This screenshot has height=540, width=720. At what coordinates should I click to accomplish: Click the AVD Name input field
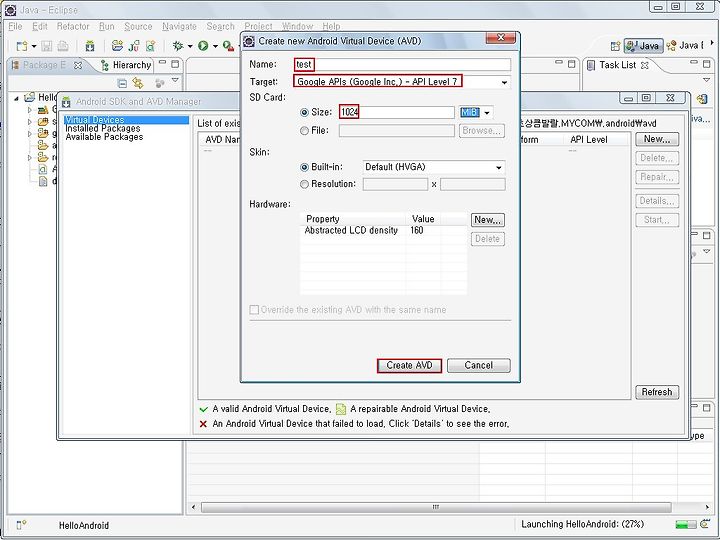tap(402, 64)
